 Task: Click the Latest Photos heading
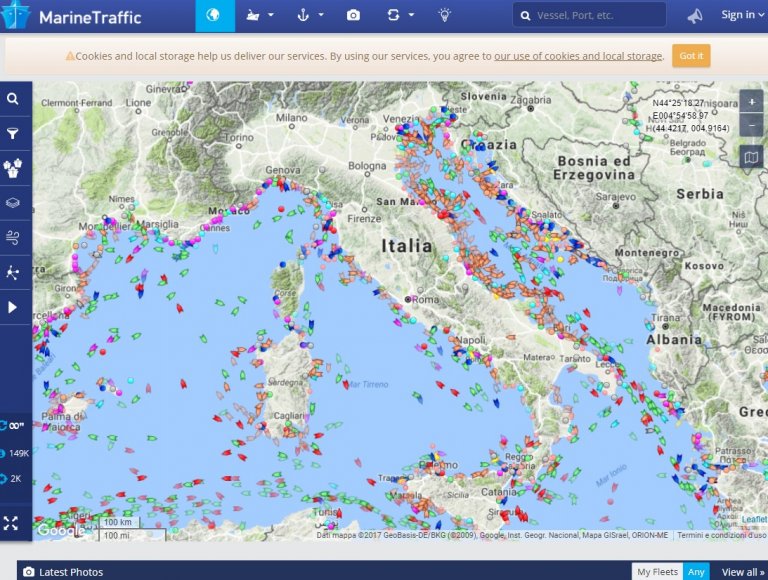(x=71, y=572)
